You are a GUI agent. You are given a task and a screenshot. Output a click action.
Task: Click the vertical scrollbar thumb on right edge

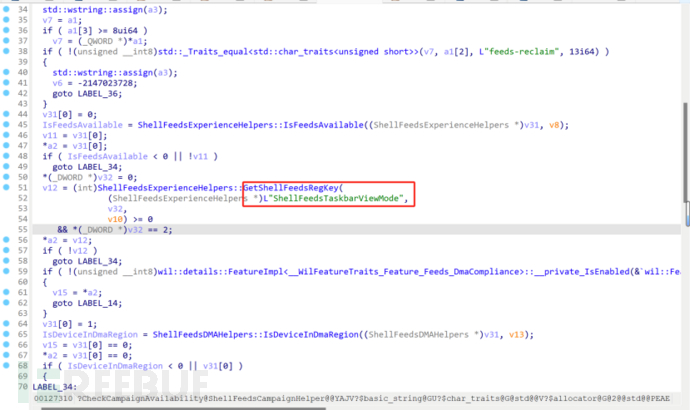[x=686, y=152]
